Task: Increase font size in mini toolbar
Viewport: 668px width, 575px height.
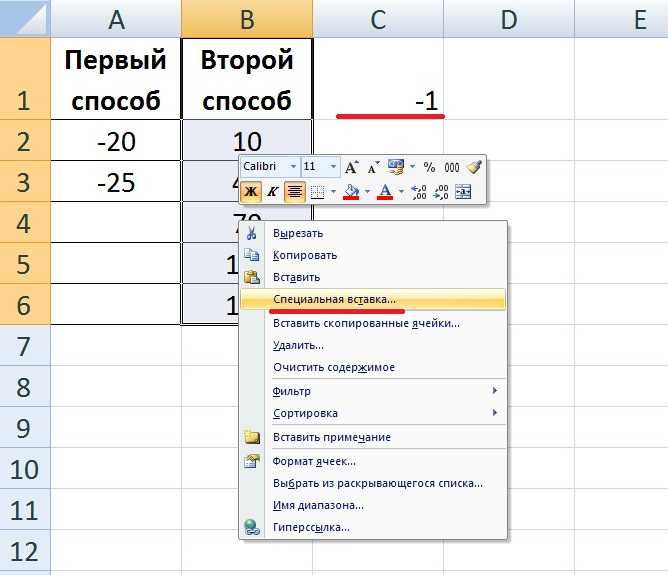Action: tap(351, 167)
